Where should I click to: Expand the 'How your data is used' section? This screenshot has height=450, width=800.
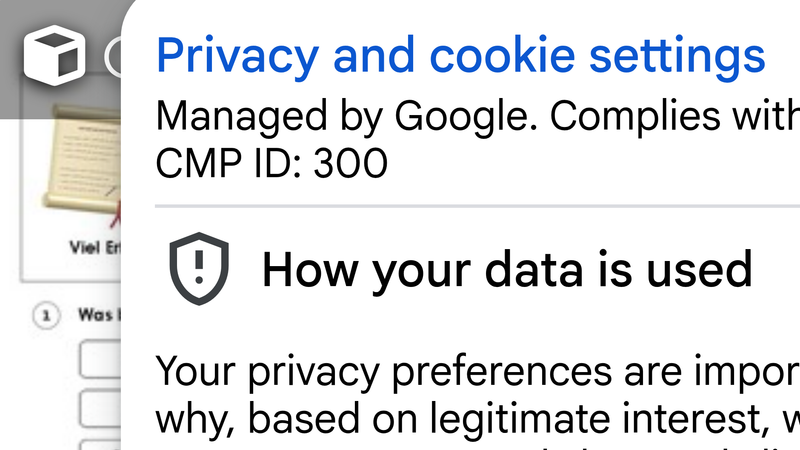pyautogui.click(x=507, y=269)
